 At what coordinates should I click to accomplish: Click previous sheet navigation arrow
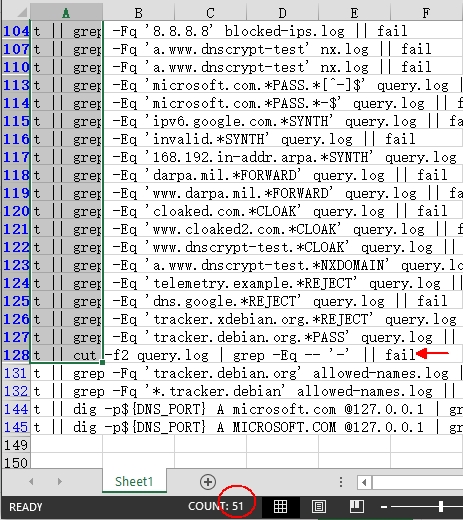(31, 481)
